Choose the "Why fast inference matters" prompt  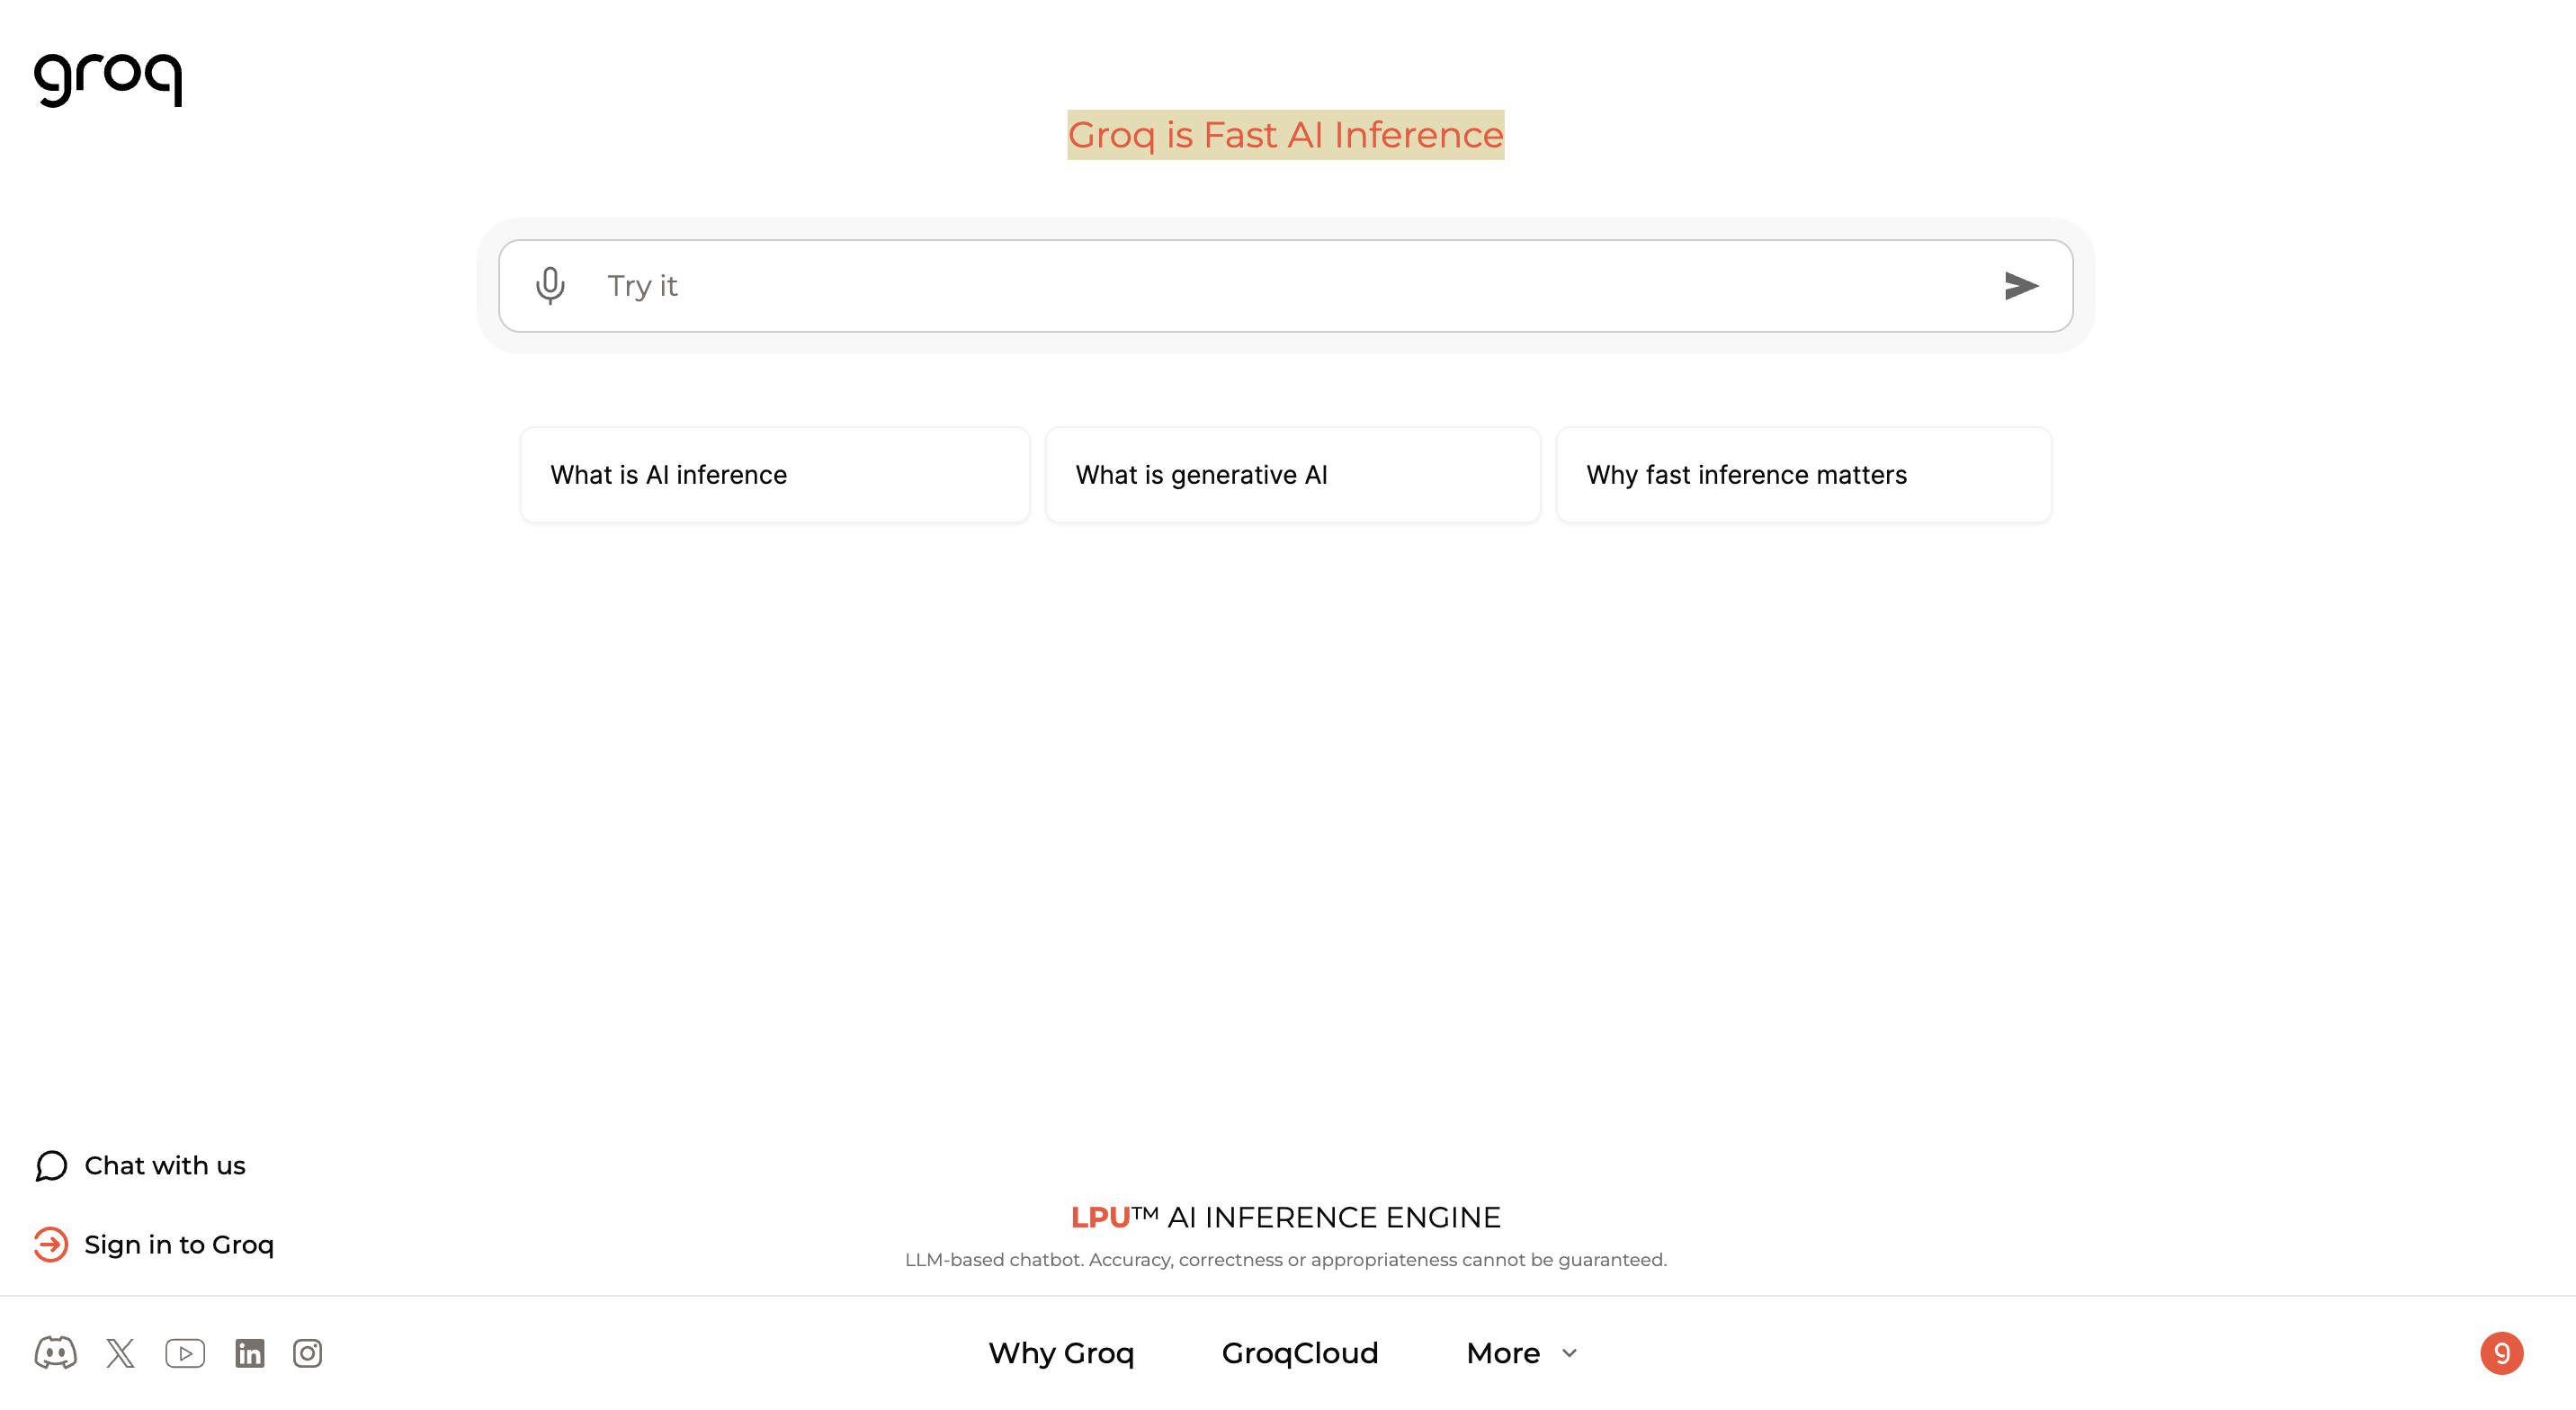[1803, 475]
